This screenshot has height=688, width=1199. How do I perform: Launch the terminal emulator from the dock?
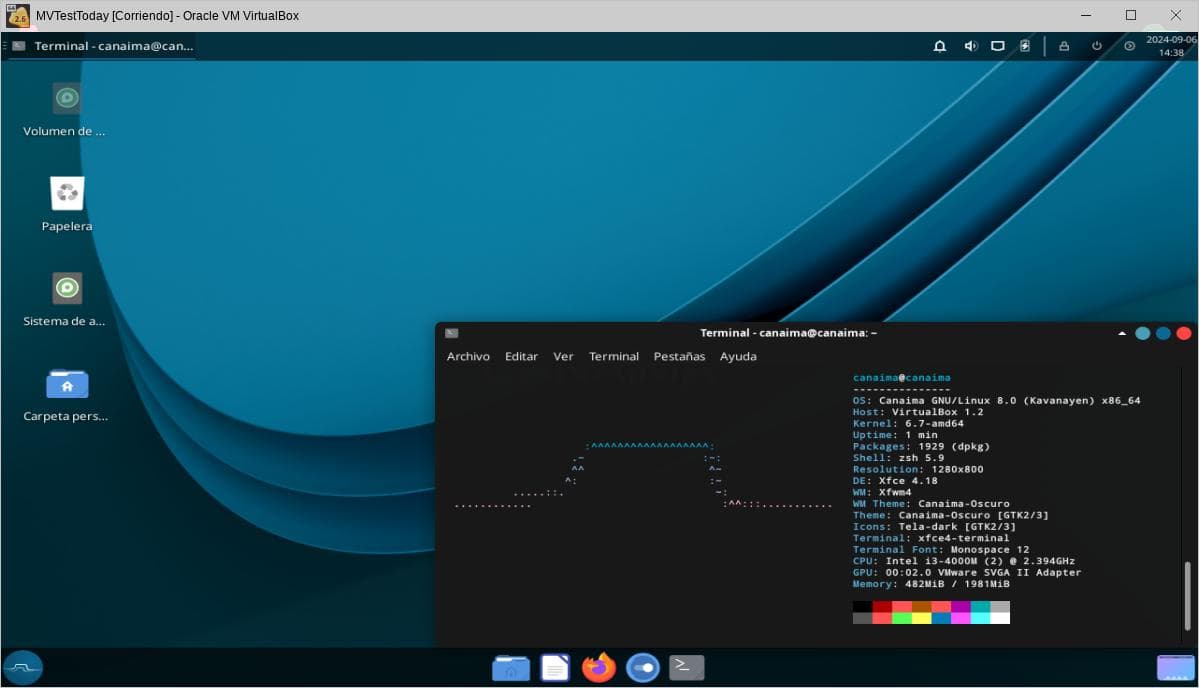pyautogui.click(x=687, y=667)
